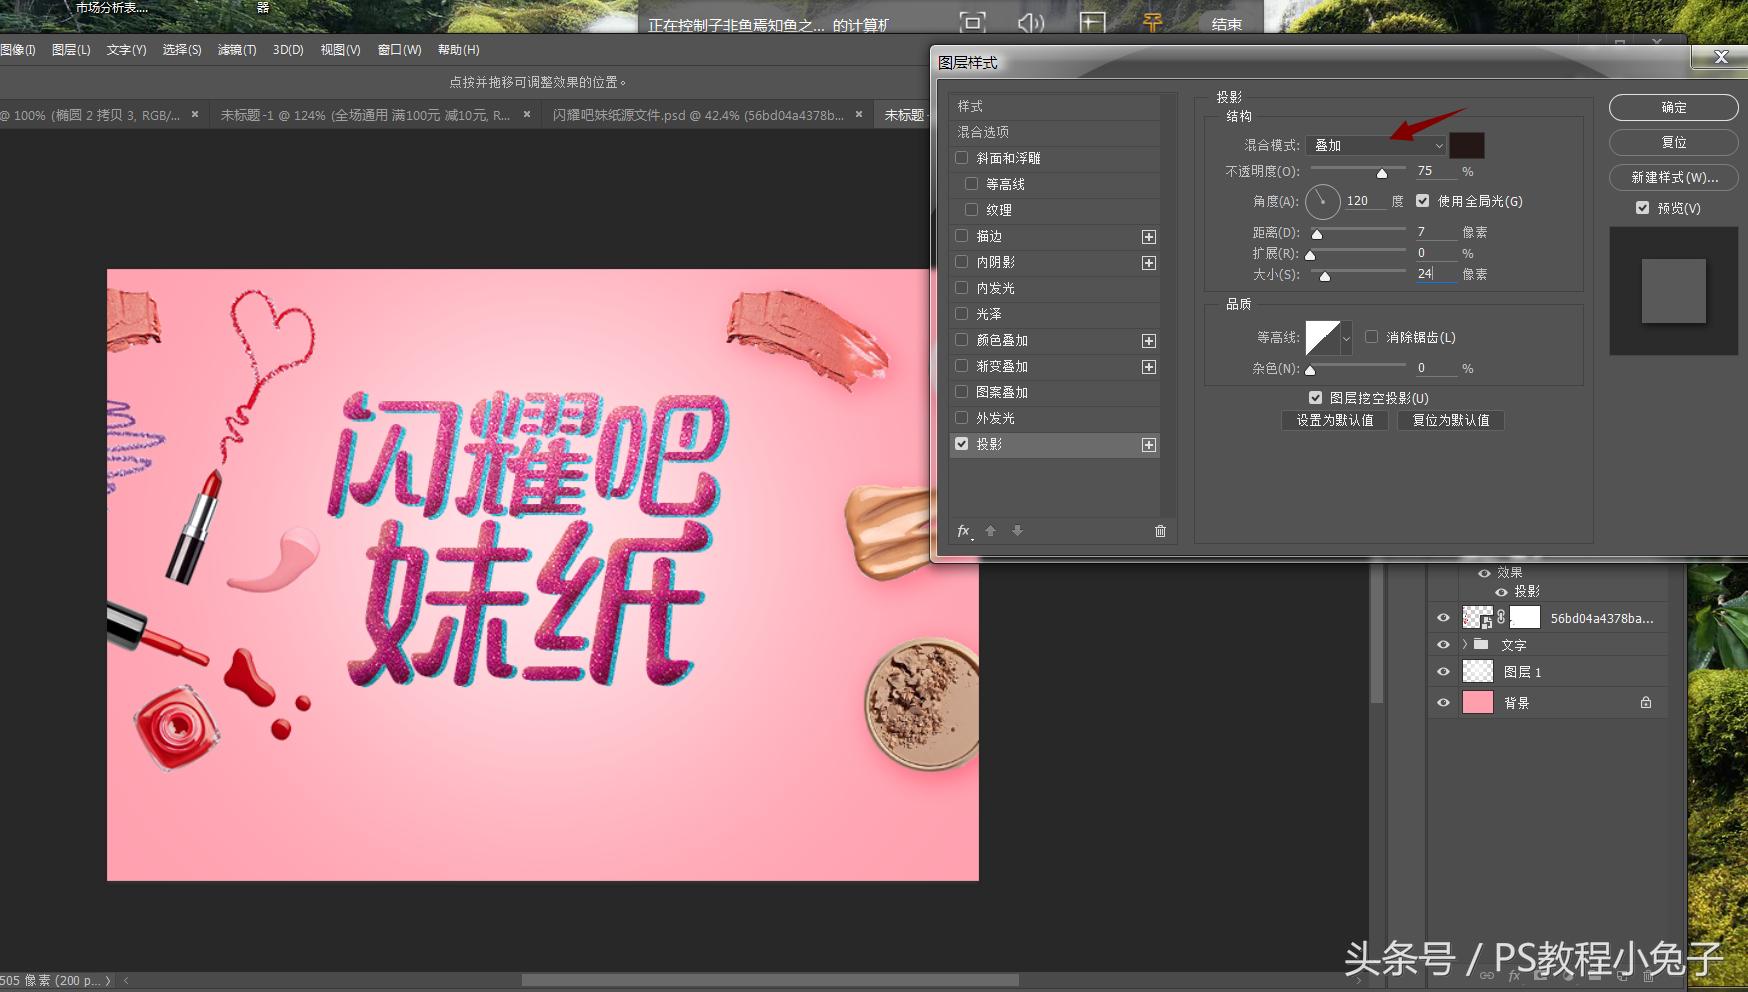
Task: Open the 等高线 contour picker dropdown
Action: coord(1346,338)
